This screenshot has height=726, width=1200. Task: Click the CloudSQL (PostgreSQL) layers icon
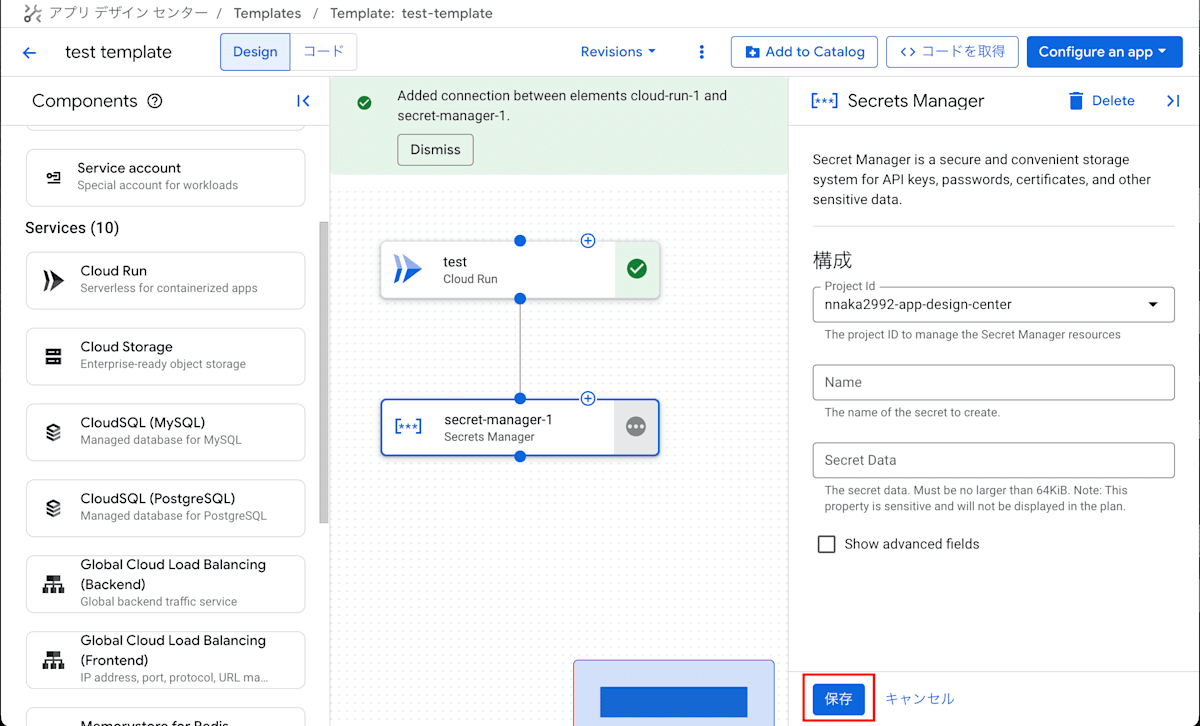tap(54, 508)
